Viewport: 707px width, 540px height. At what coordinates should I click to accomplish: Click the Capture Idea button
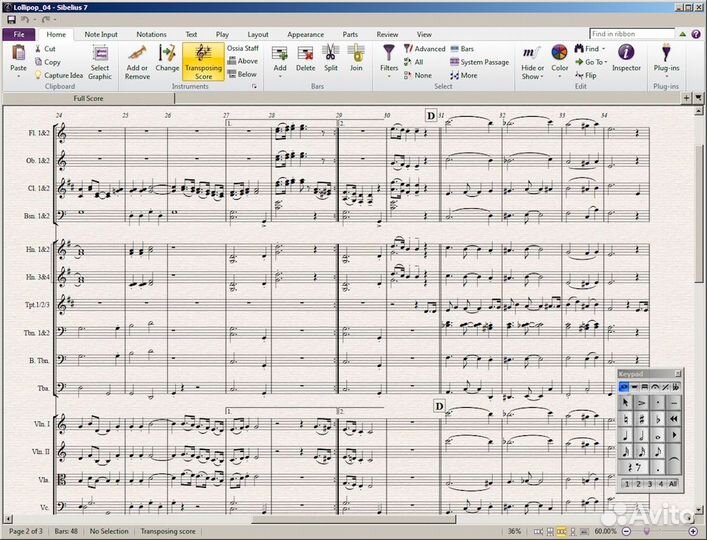coord(62,75)
